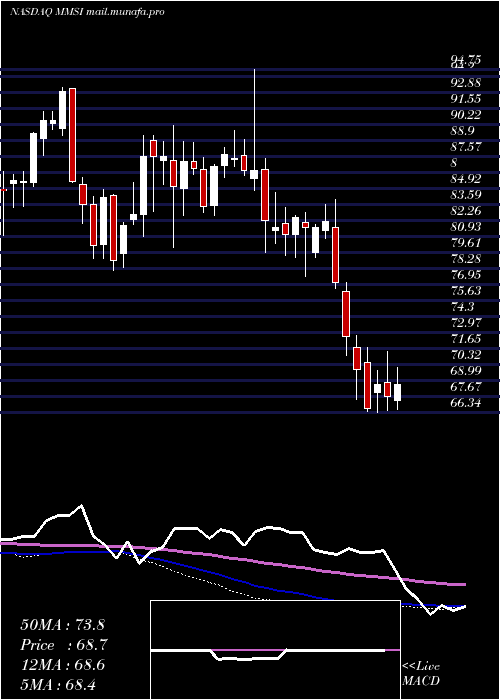Click the 84.92 price axis label
Screen dimensions: 500x700
[x=466, y=179]
